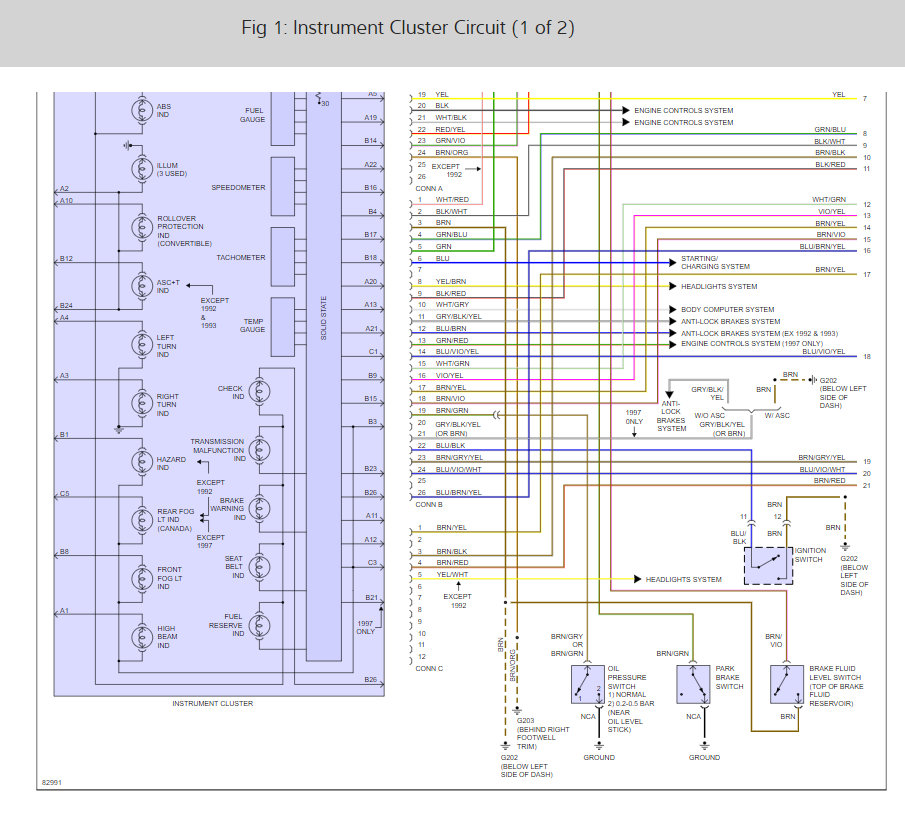Viewport: 905px width, 818px height.
Task: Click the figure title Instrument Cluster Circuit
Action: click(x=407, y=28)
